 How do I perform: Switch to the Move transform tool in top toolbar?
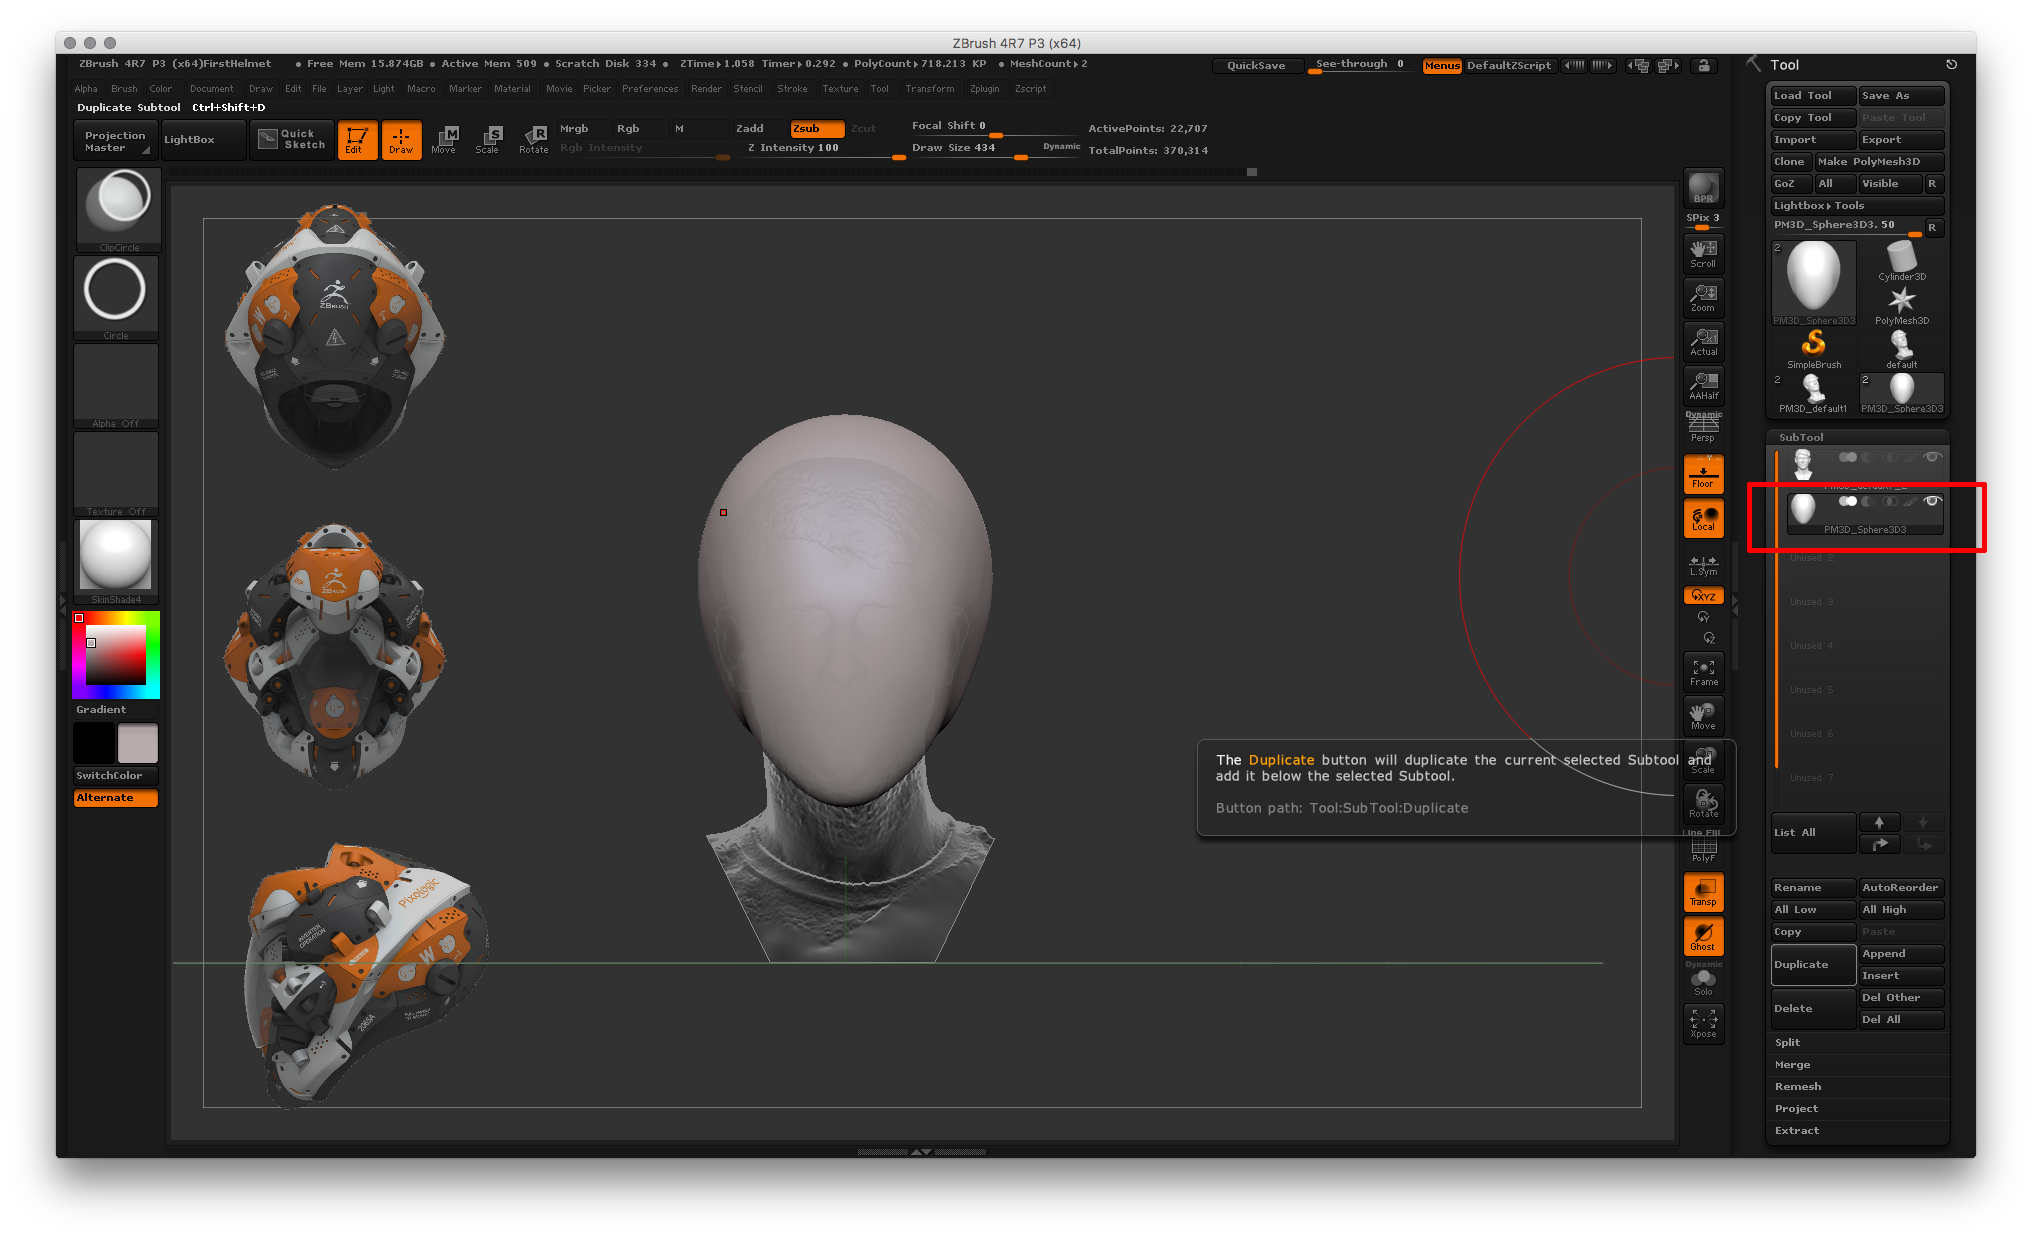(x=445, y=140)
